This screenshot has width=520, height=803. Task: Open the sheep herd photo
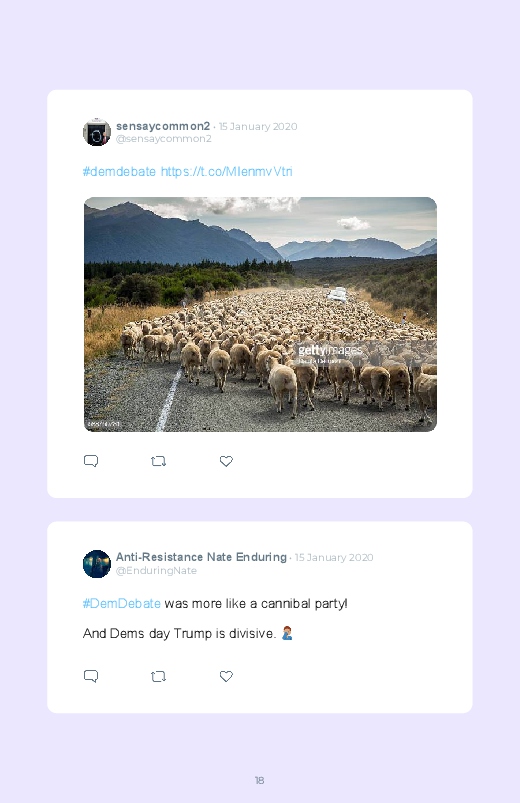point(260,314)
